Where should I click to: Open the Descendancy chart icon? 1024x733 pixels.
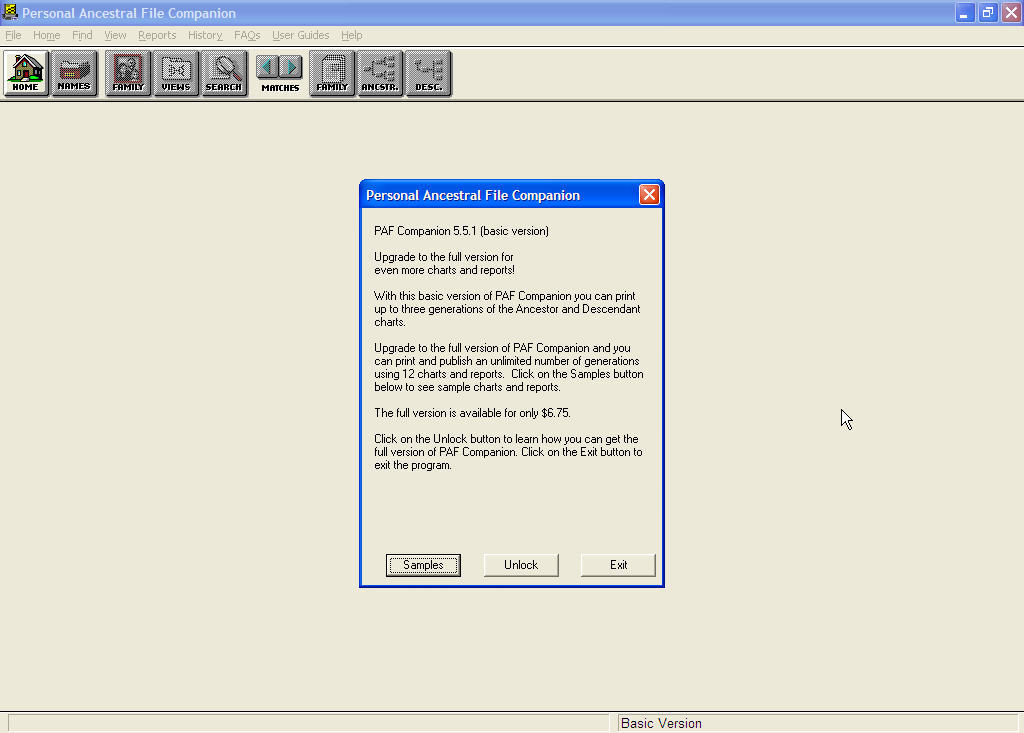click(428, 72)
